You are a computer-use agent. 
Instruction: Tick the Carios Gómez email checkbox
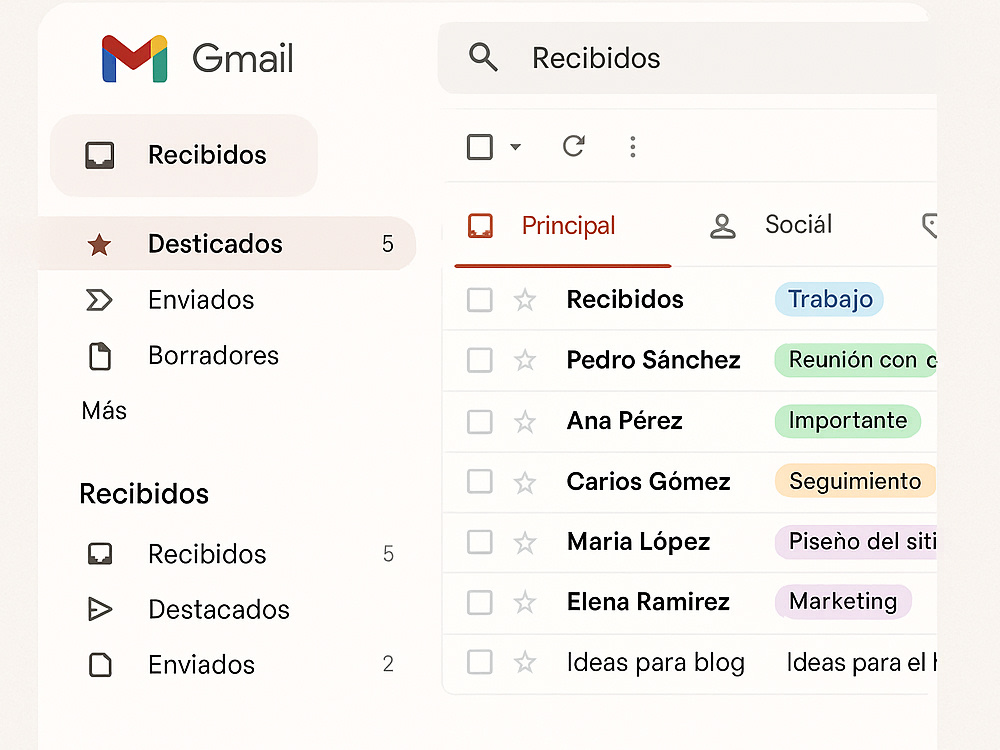[480, 482]
